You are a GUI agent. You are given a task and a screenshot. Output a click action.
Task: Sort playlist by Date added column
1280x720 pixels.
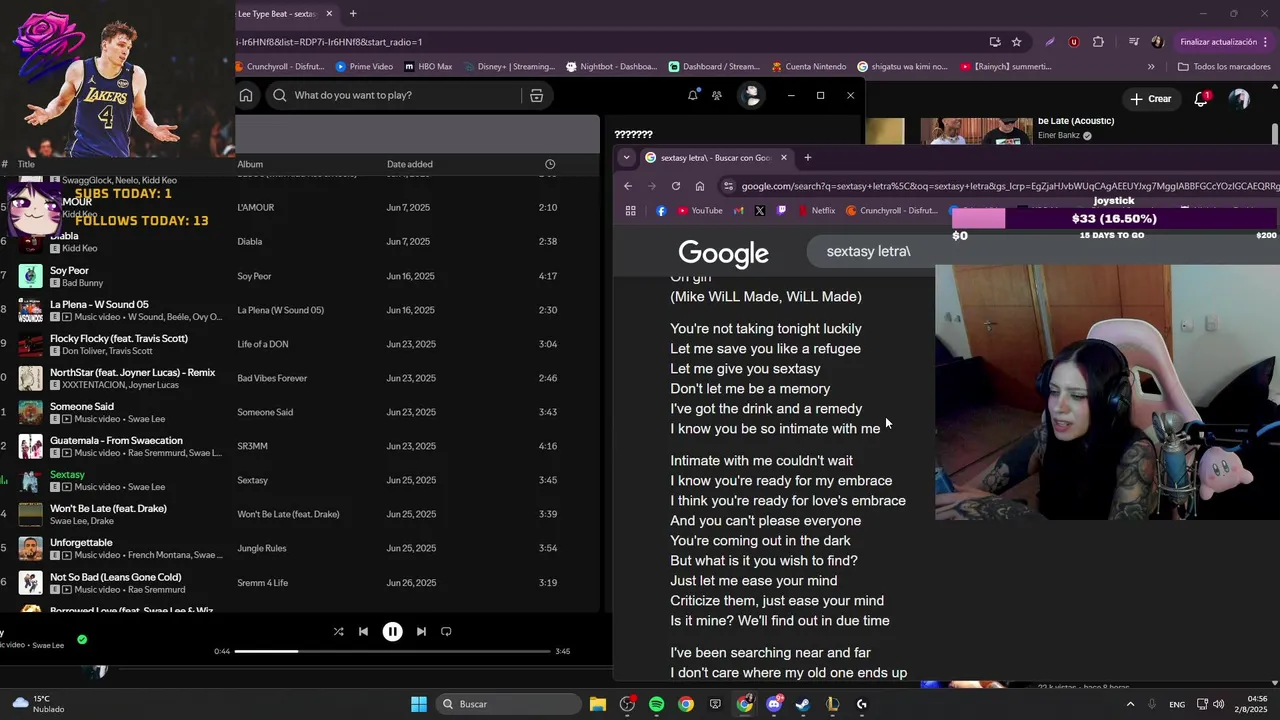click(x=410, y=164)
